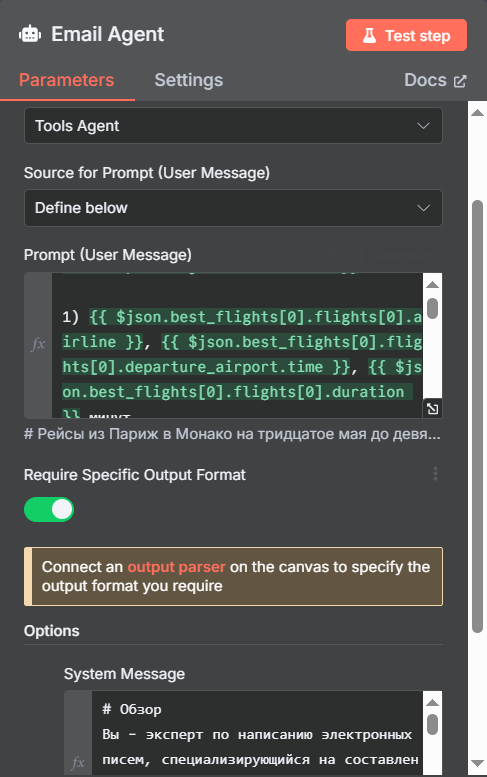Open the Define below prompt source dropdown
Image resolution: width=487 pixels, height=777 pixels.
click(x=233, y=208)
